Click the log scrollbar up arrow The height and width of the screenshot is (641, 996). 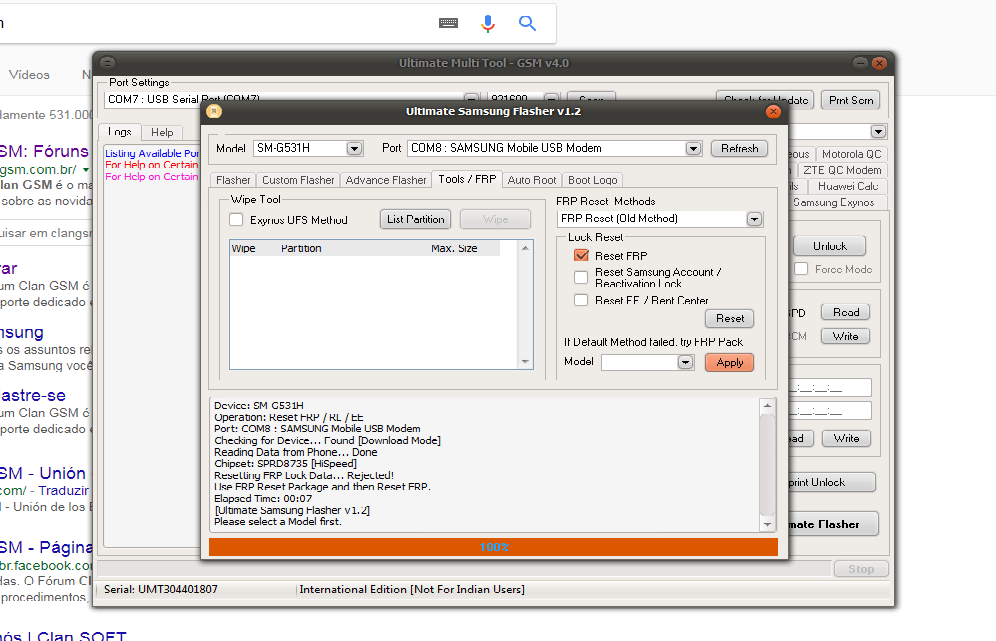click(x=767, y=405)
